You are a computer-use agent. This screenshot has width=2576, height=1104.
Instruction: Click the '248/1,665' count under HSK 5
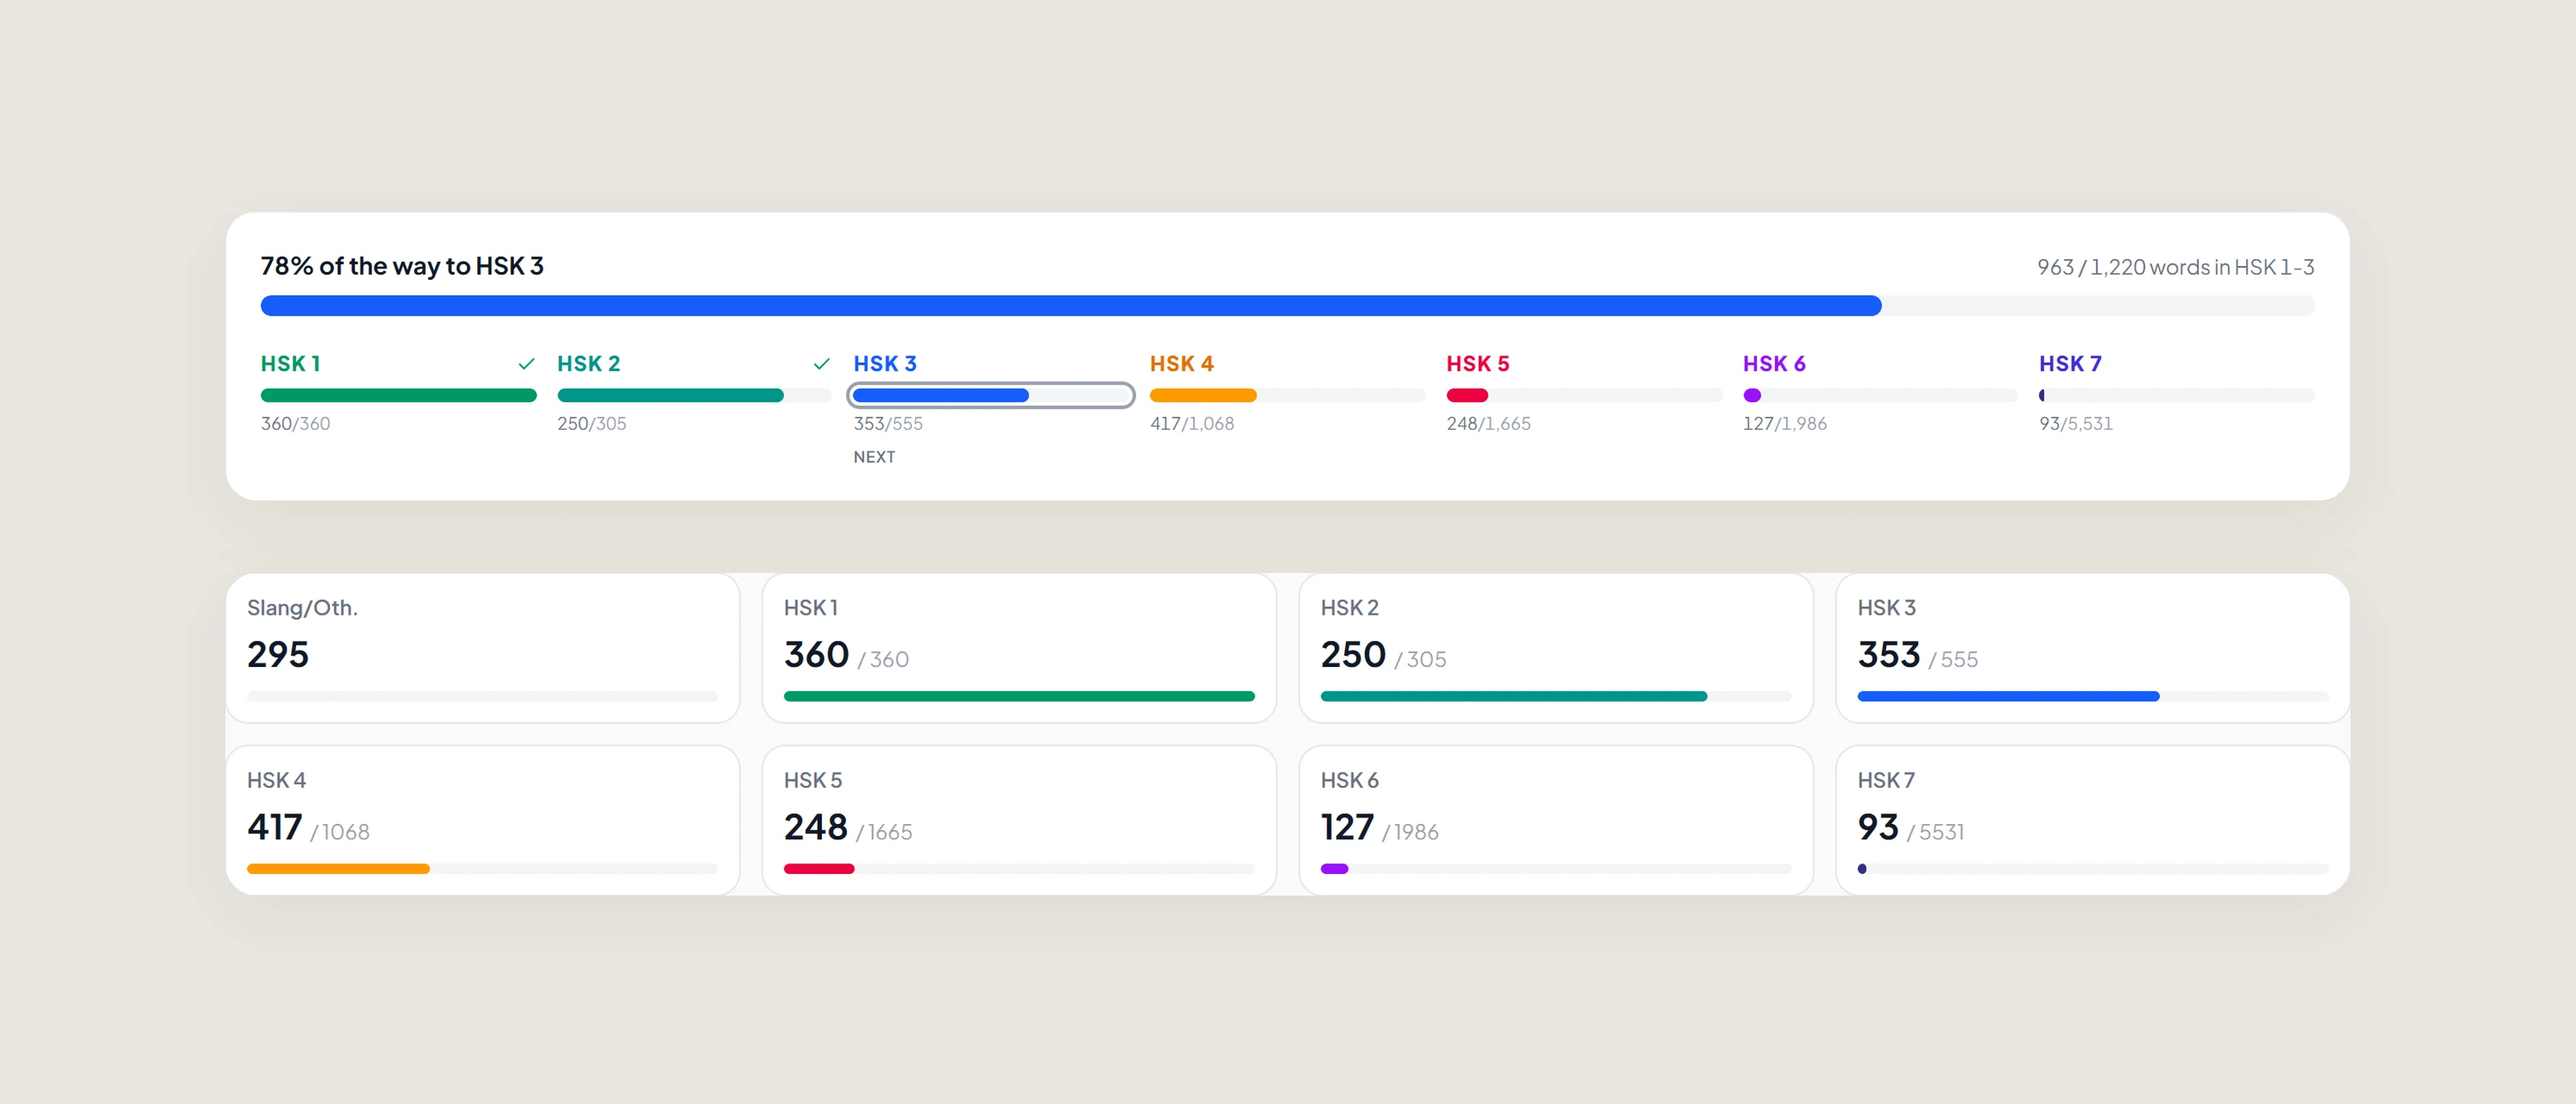point(1488,424)
